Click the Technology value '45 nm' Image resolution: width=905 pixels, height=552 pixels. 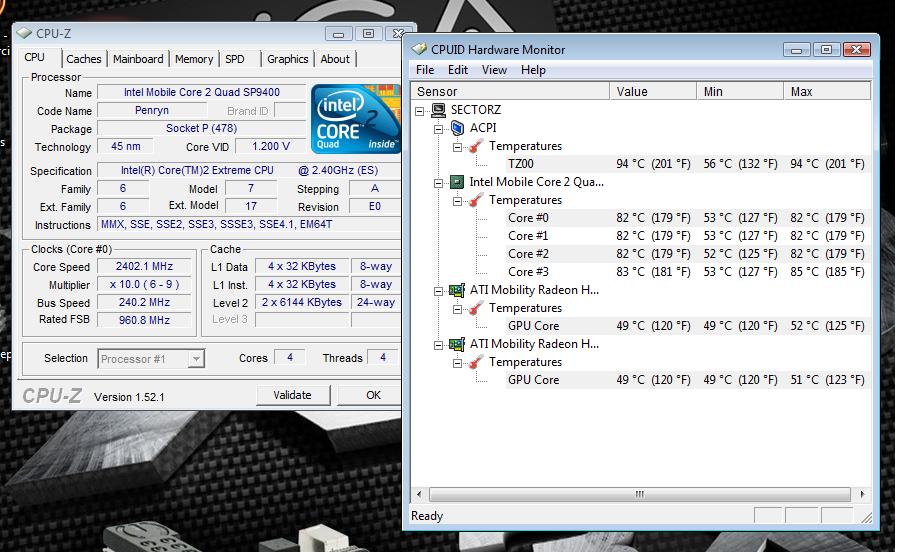(x=125, y=146)
